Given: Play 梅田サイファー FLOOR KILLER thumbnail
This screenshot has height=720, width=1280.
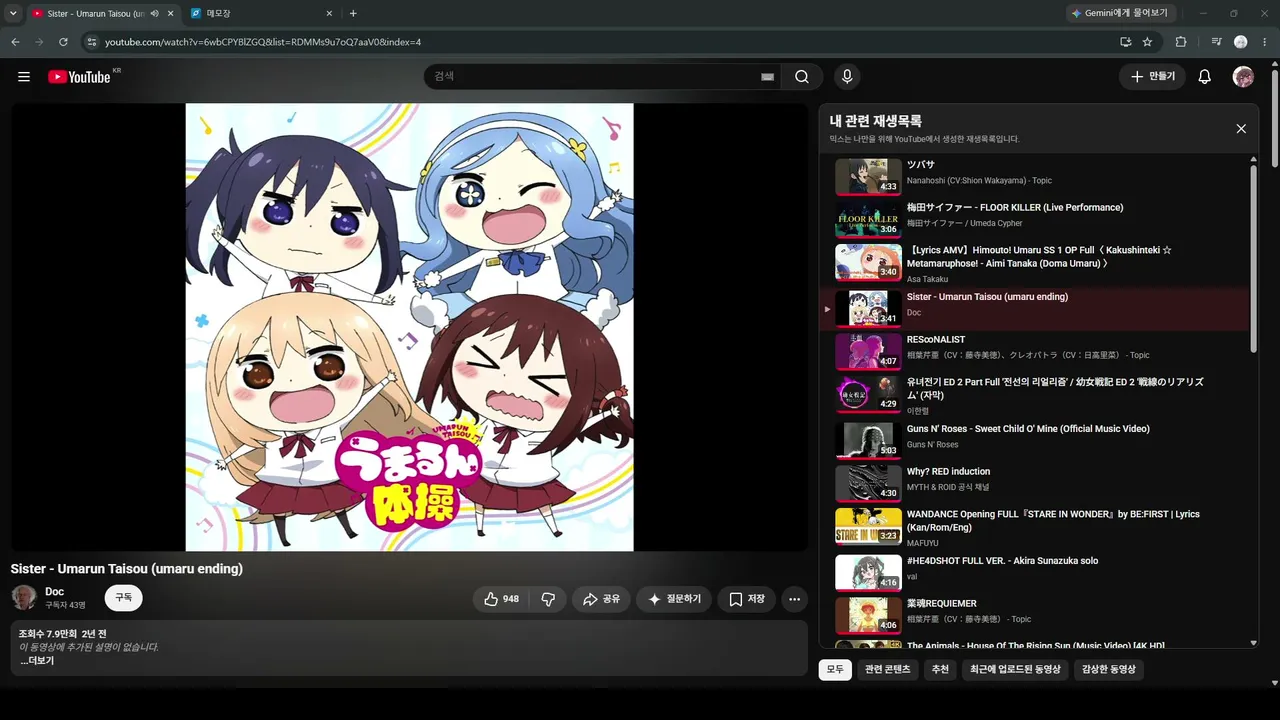Looking at the screenshot, I should click(x=868, y=219).
